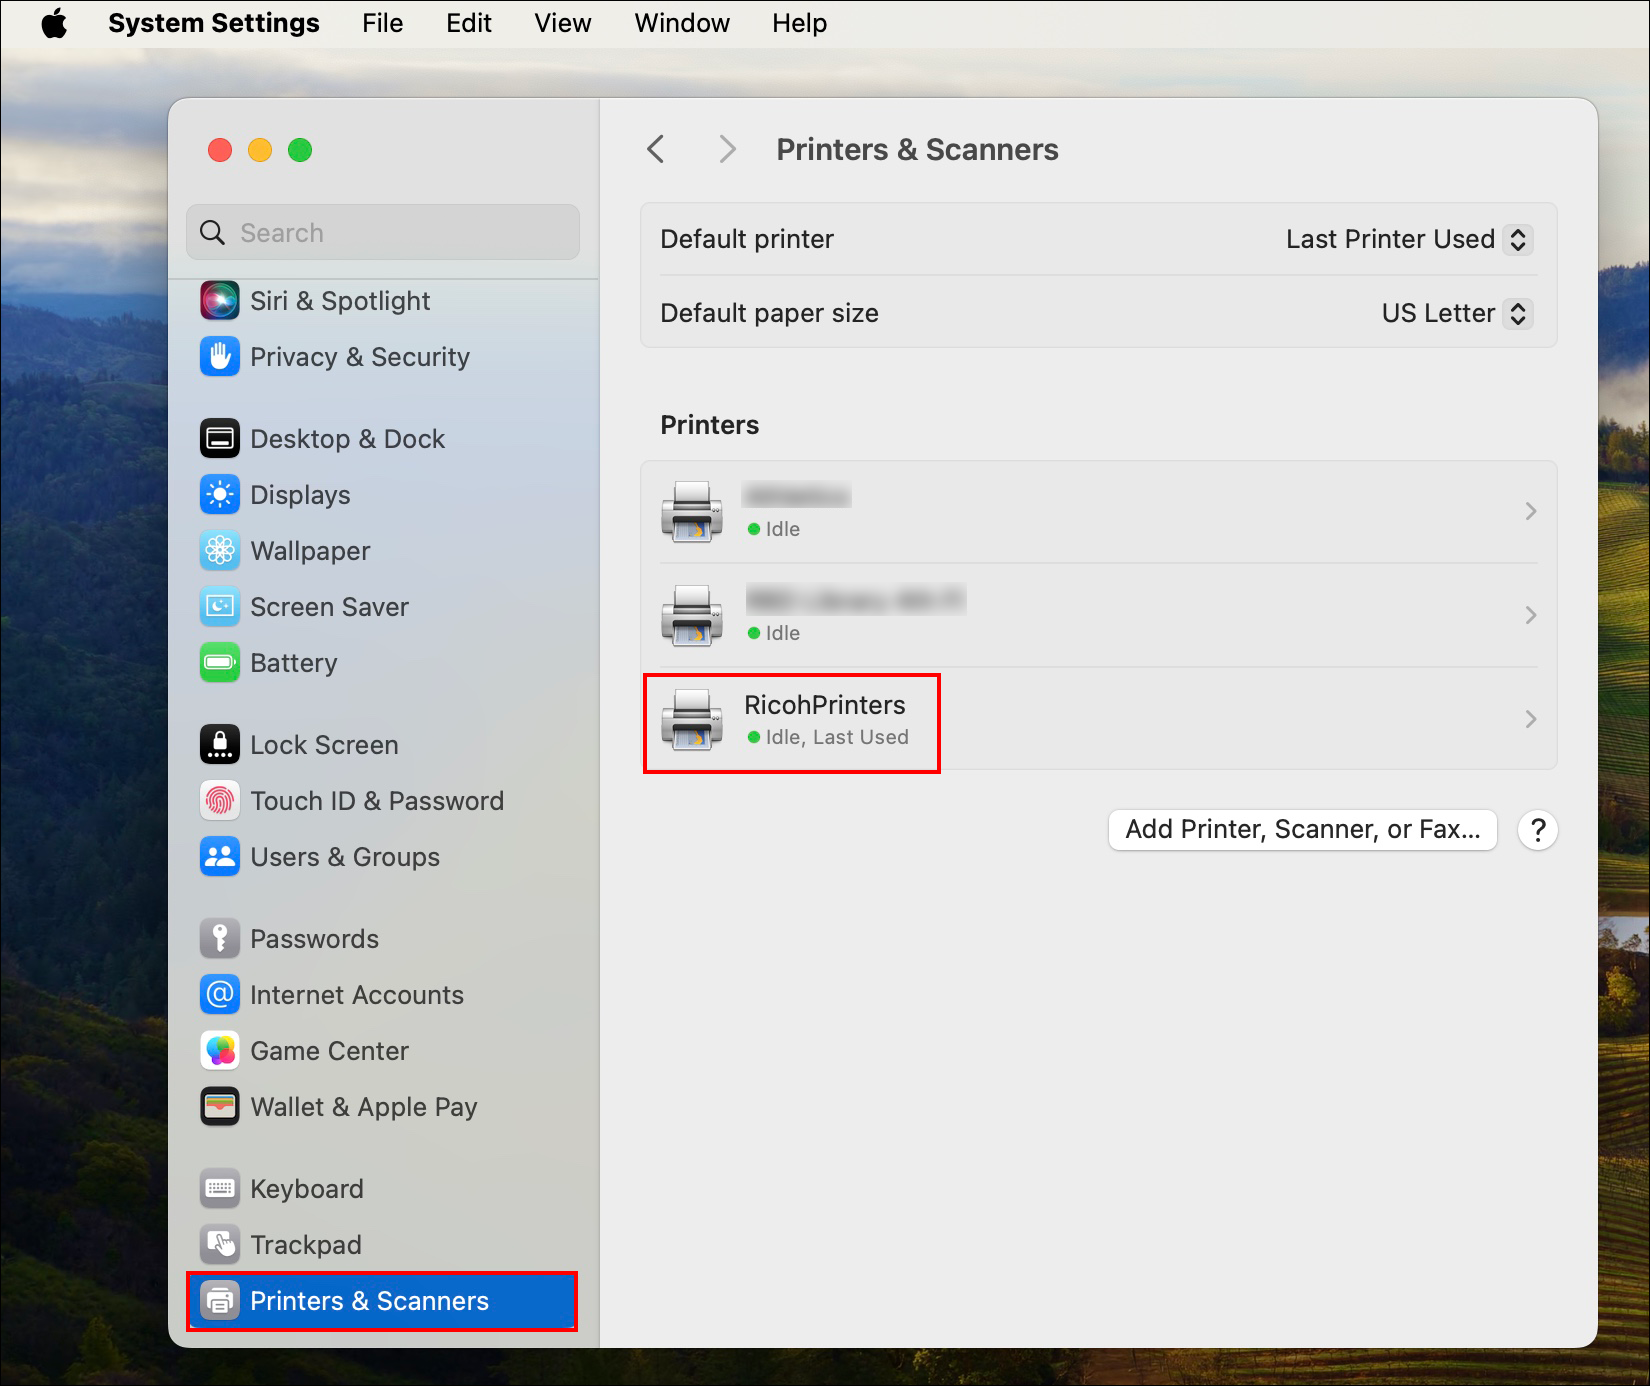
Task: Click the Printers section heading
Action: pyautogui.click(x=710, y=425)
